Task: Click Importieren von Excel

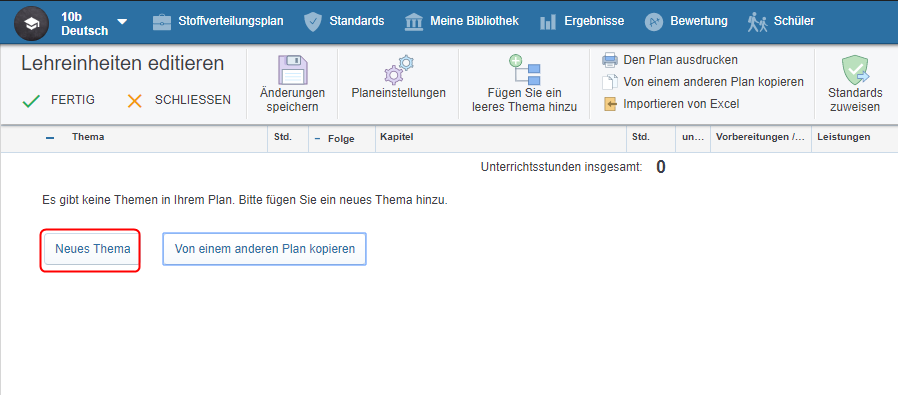Action: coord(681,104)
